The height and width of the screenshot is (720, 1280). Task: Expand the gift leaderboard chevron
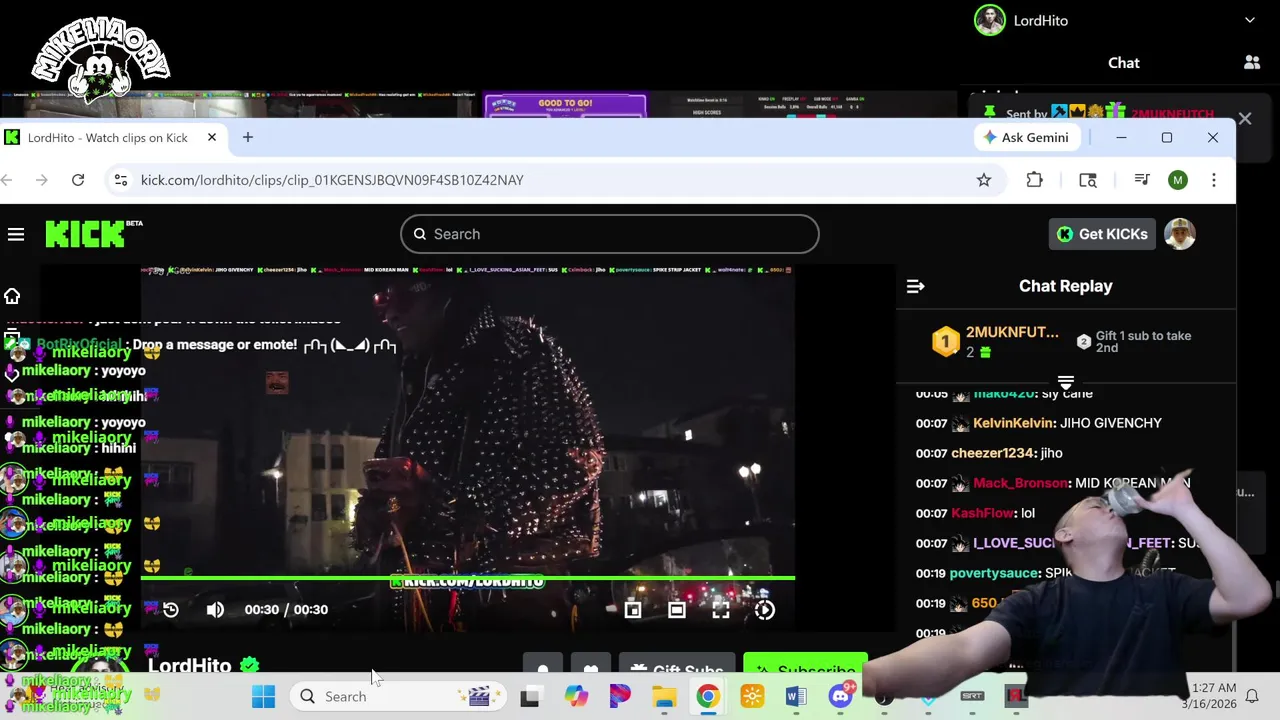click(1066, 383)
